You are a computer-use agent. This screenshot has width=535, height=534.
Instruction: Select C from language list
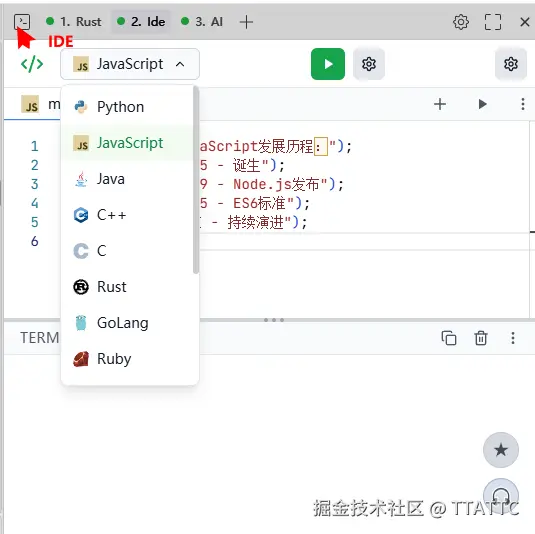point(128,251)
